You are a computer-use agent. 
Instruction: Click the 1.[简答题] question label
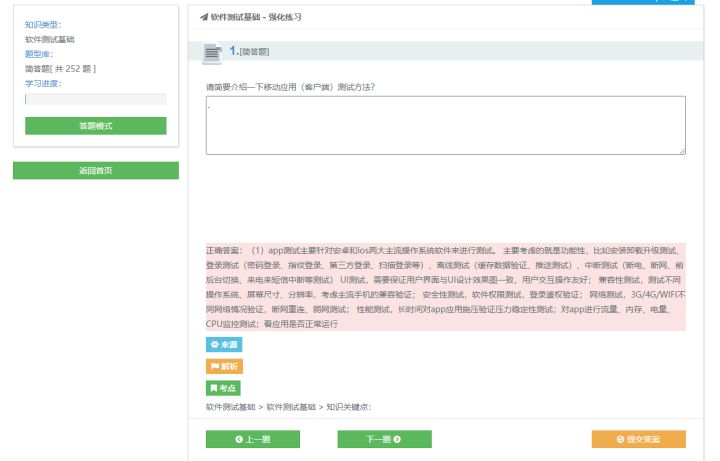[249, 51]
